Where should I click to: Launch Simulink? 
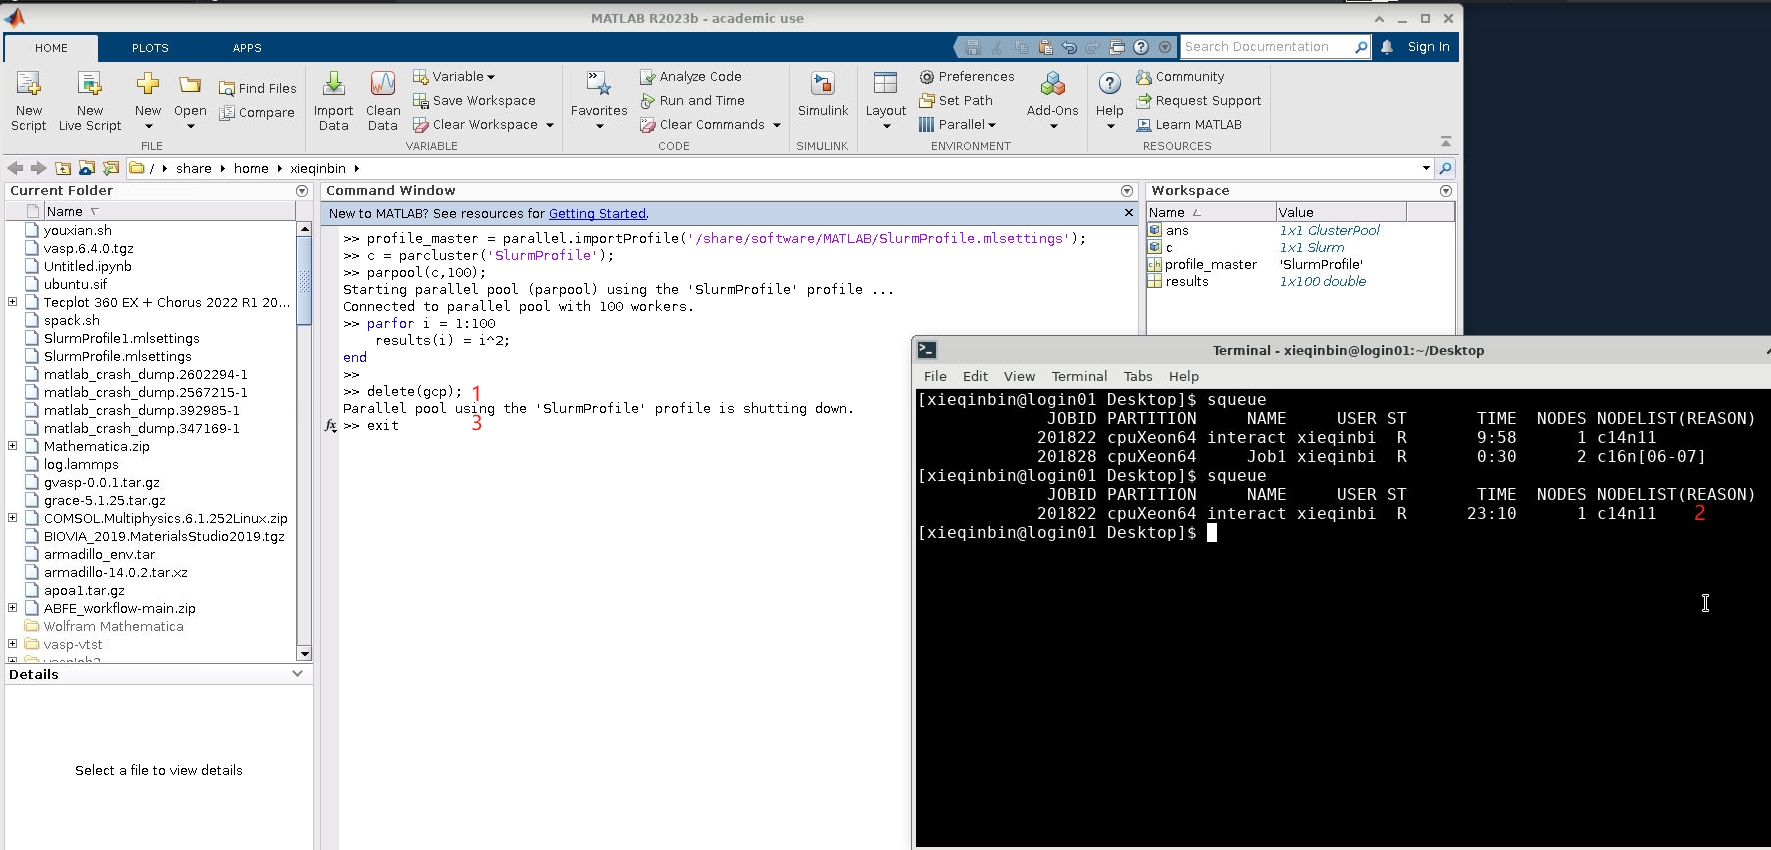click(x=823, y=96)
